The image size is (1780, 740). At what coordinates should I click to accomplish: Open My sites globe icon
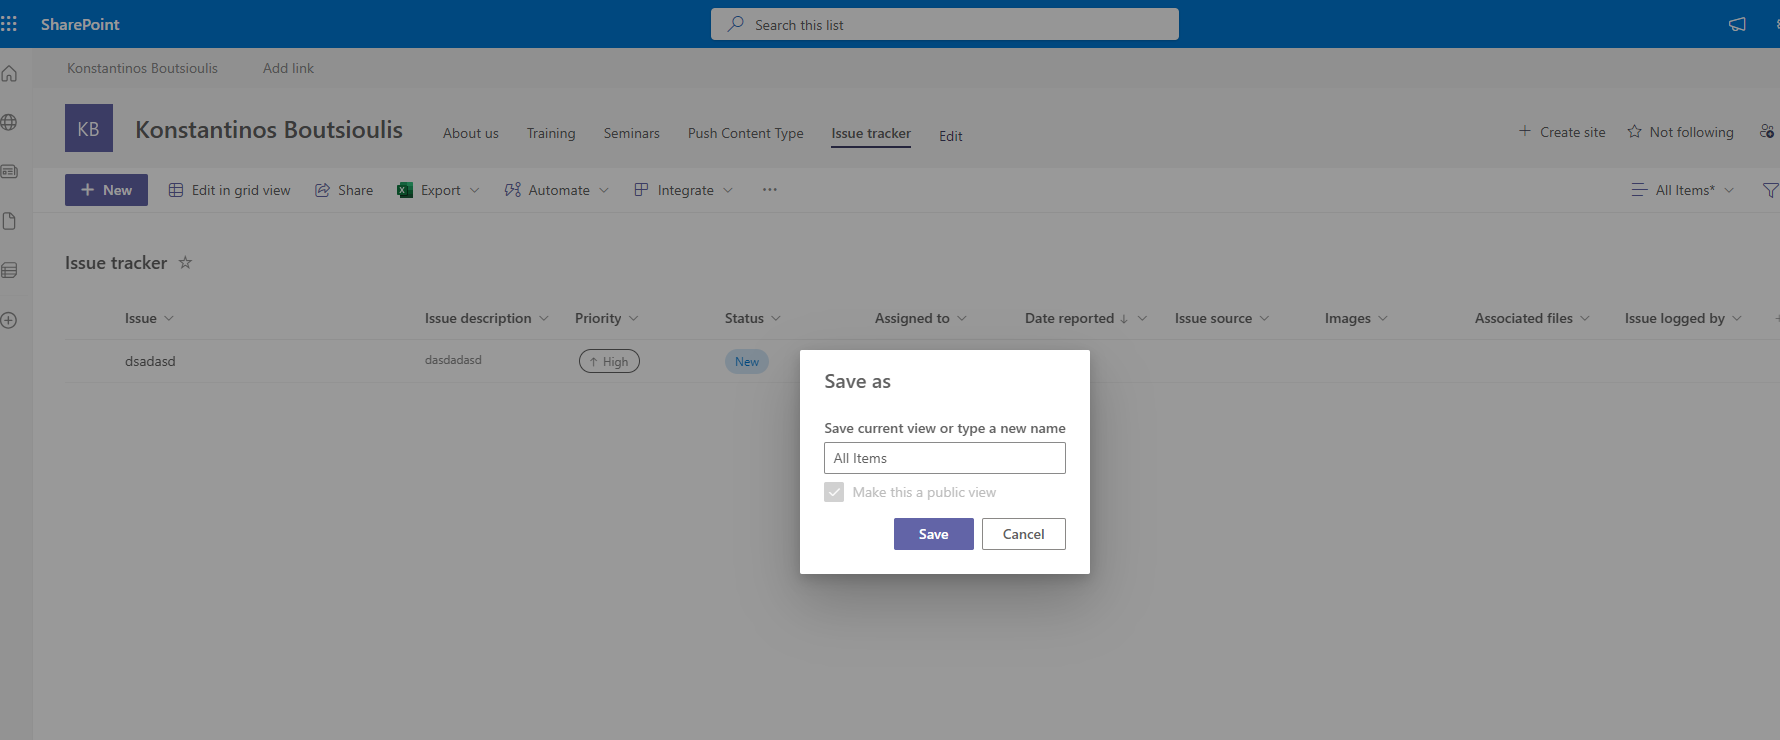point(9,122)
